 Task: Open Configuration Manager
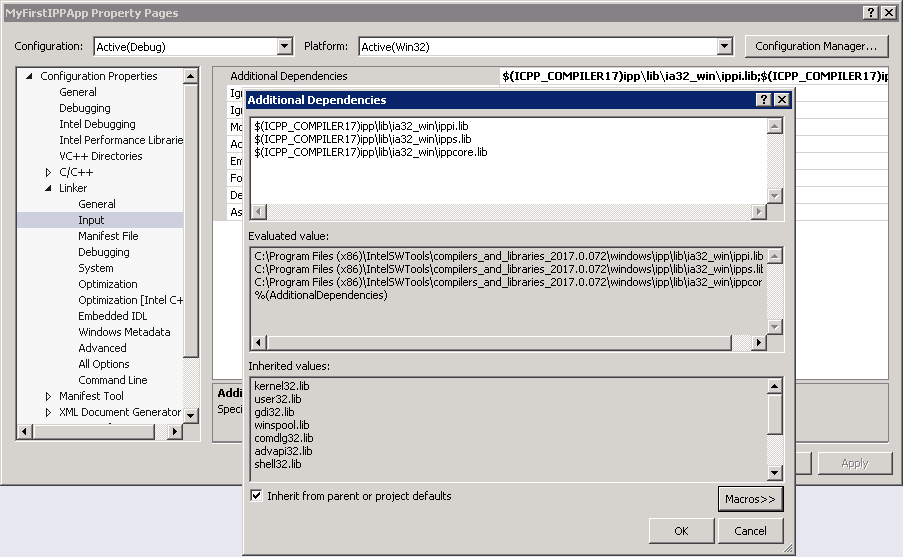coord(815,47)
